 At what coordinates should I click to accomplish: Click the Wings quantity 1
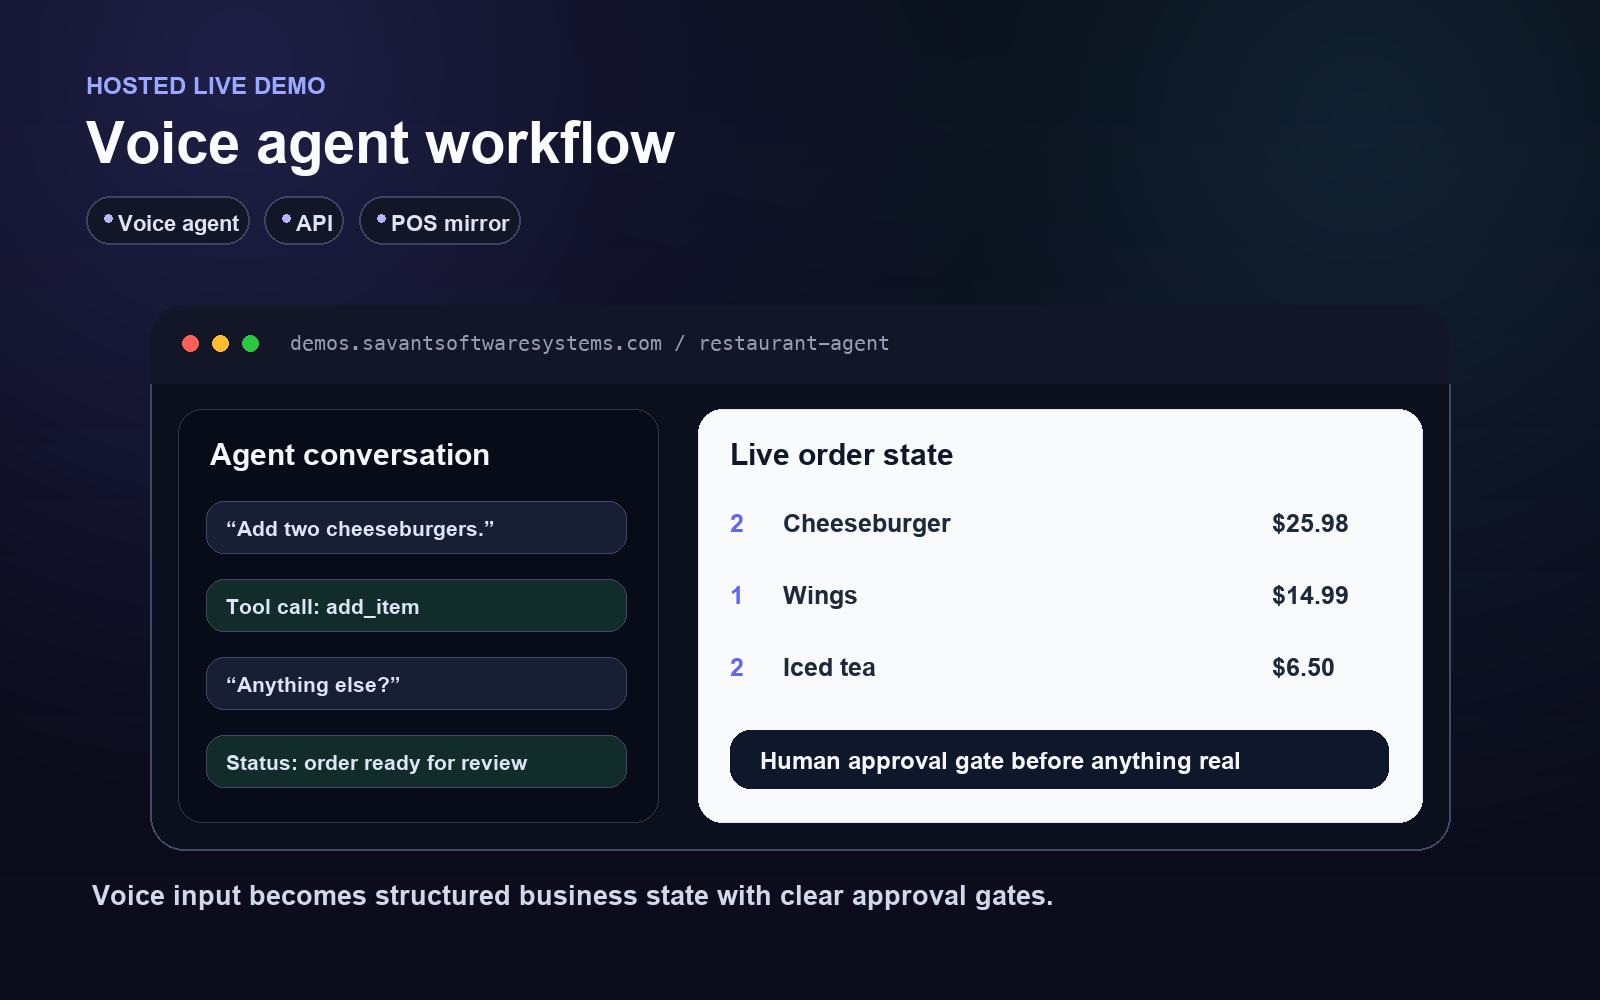737,596
